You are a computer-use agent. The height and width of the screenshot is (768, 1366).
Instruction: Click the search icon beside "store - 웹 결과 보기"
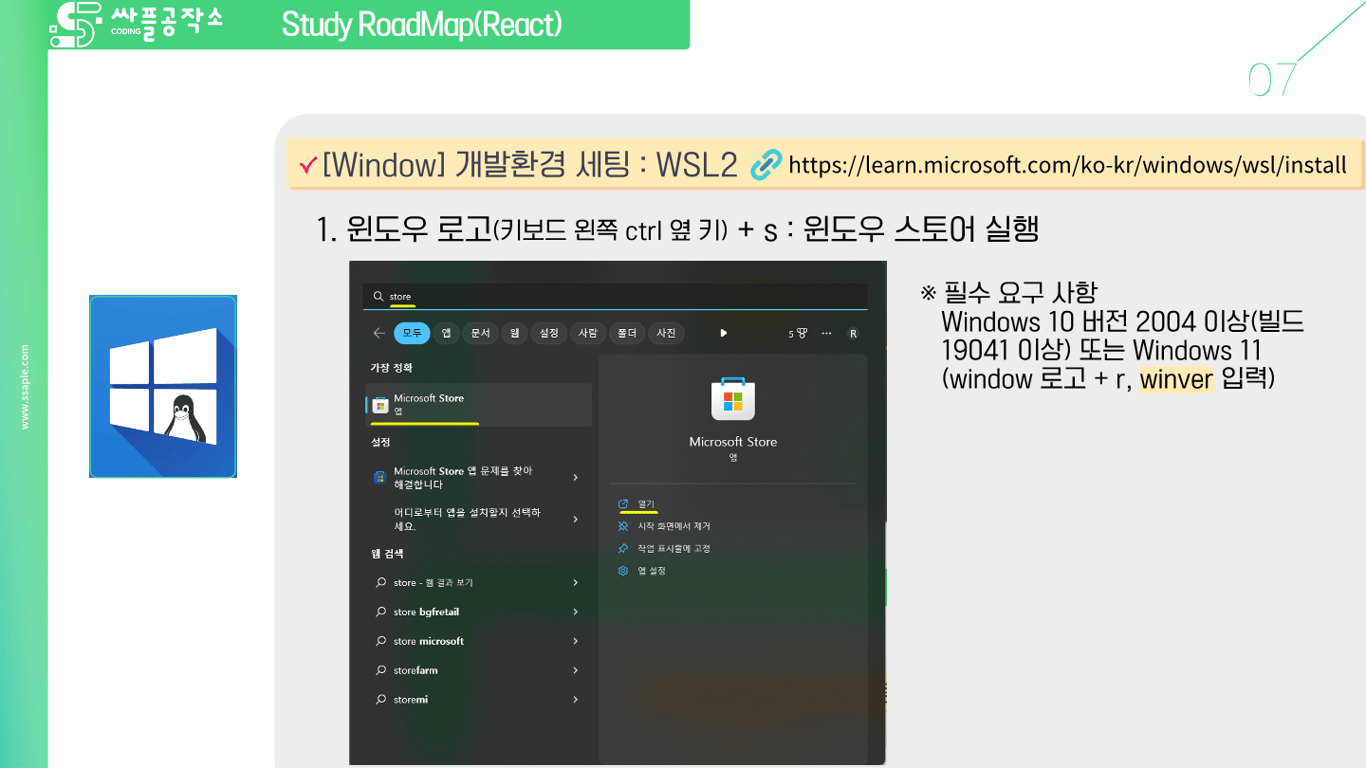pyautogui.click(x=380, y=583)
